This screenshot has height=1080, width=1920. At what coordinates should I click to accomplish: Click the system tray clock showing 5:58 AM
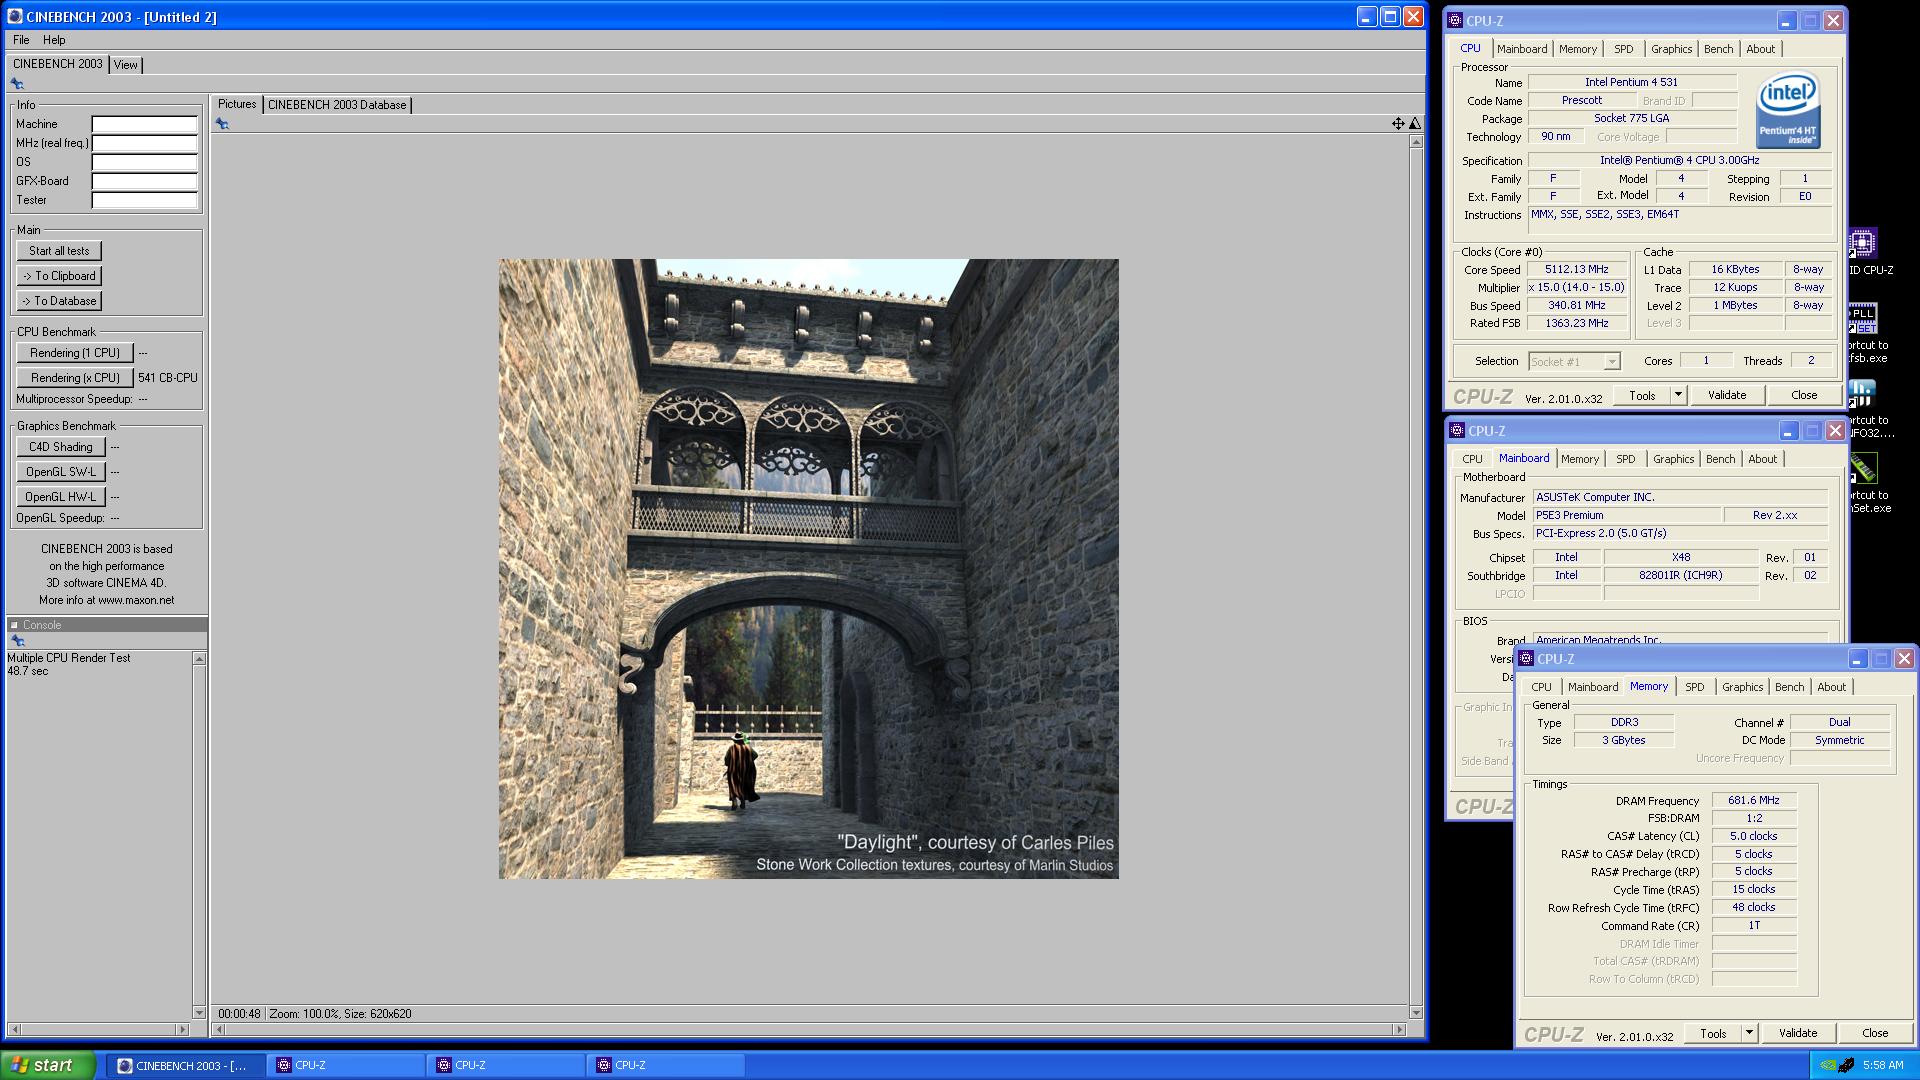(1882, 1066)
